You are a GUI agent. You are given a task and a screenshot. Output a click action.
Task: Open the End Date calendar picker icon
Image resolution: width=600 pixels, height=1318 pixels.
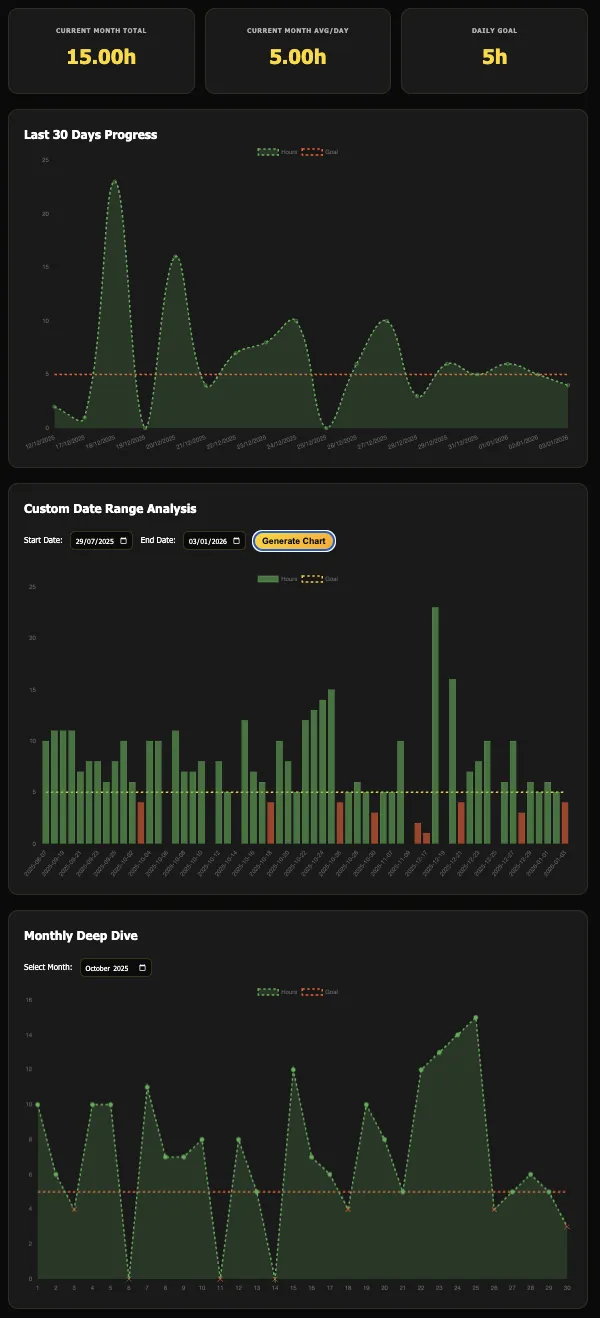coord(236,541)
